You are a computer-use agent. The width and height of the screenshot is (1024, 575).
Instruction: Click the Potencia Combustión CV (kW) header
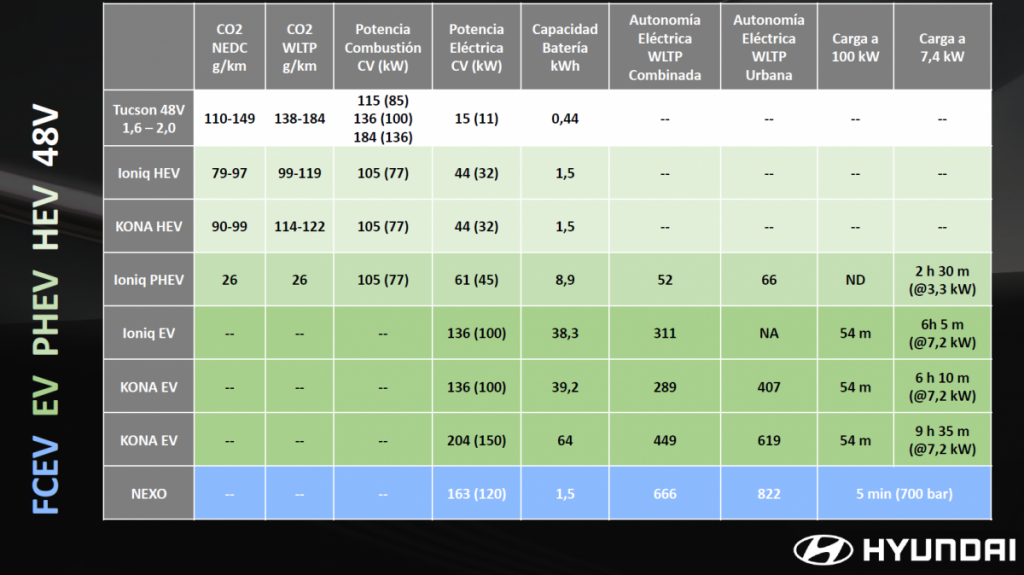pyautogui.click(x=382, y=47)
